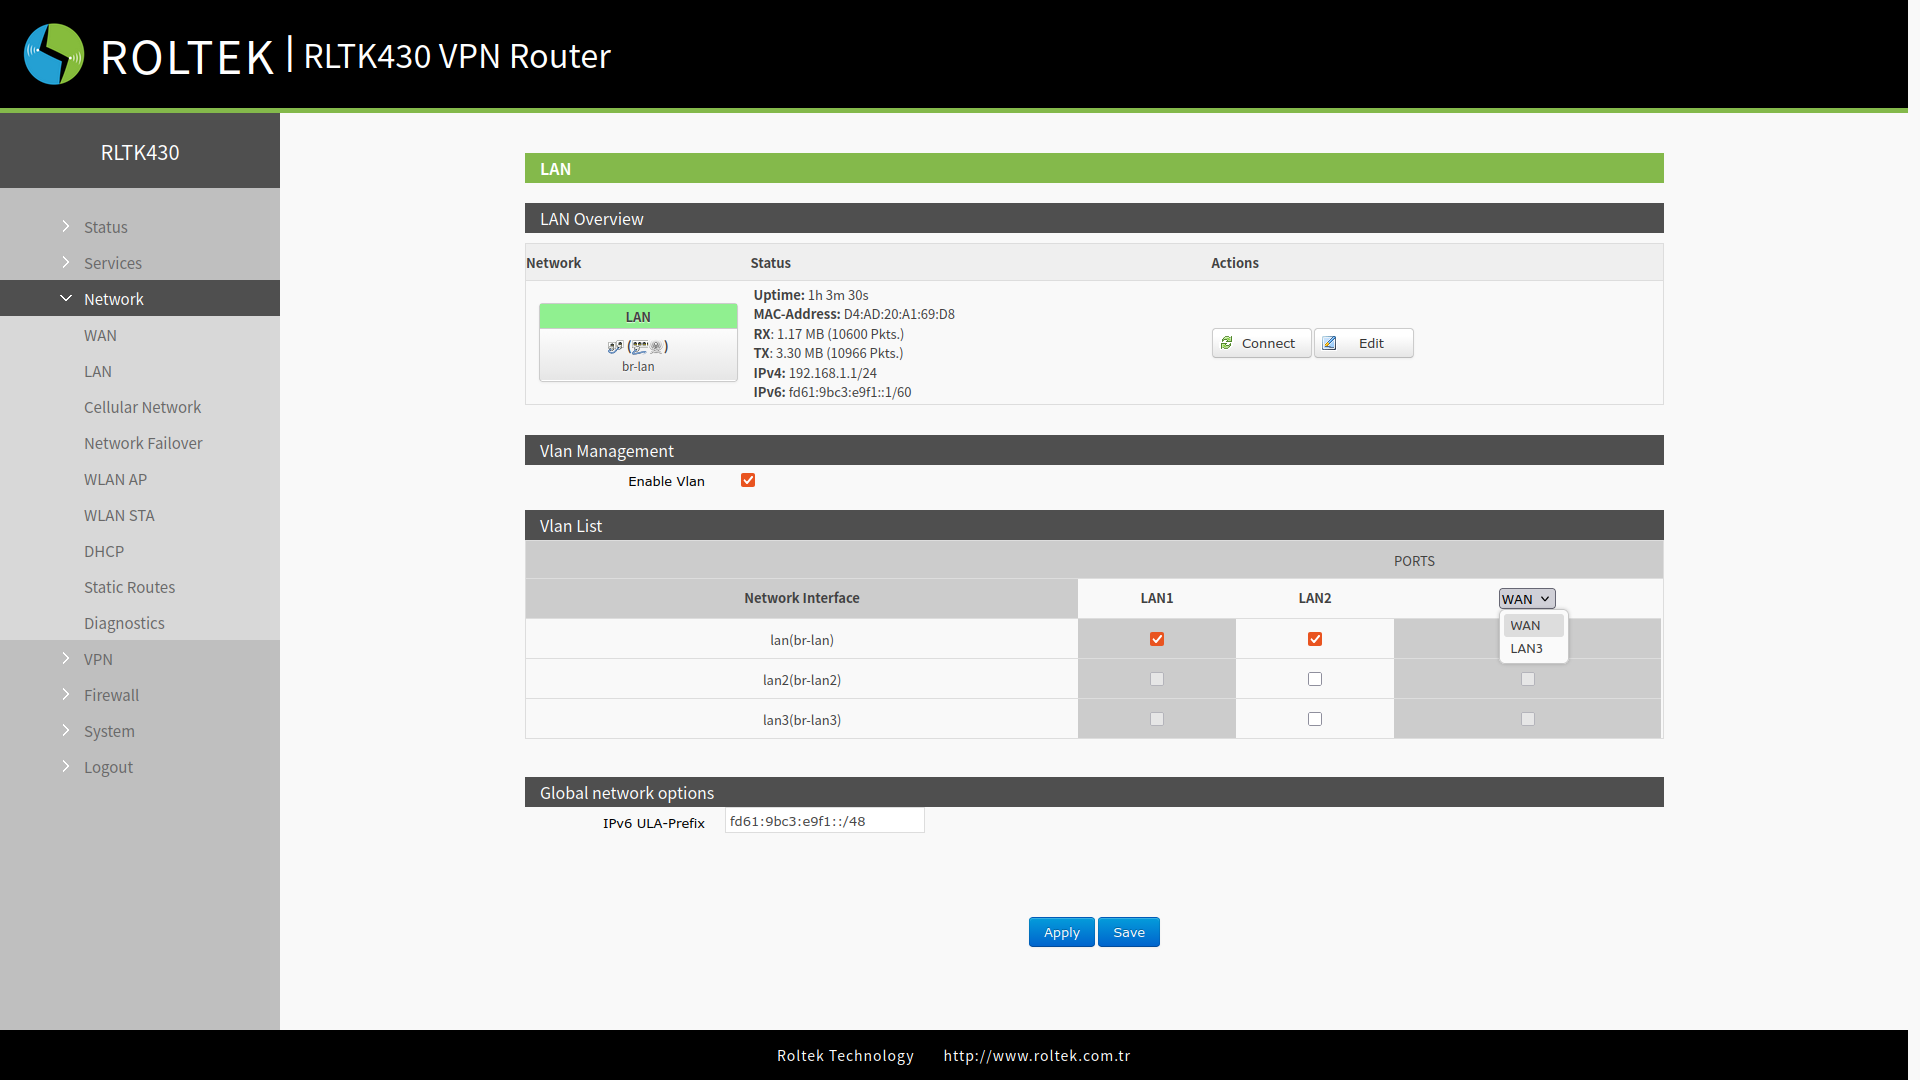Click the IPv6 address status text
This screenshot has width=1920, height=1080.
coord(832,392)
